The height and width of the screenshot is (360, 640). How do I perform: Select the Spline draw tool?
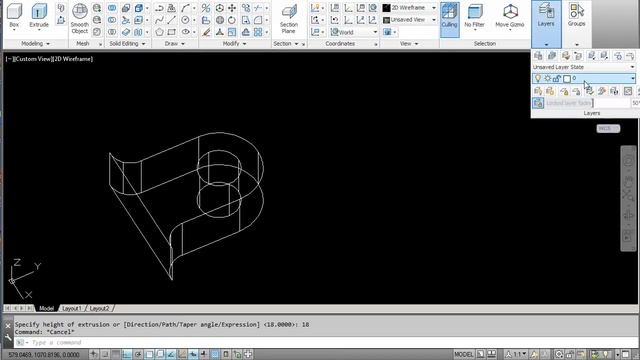(159, 20)
